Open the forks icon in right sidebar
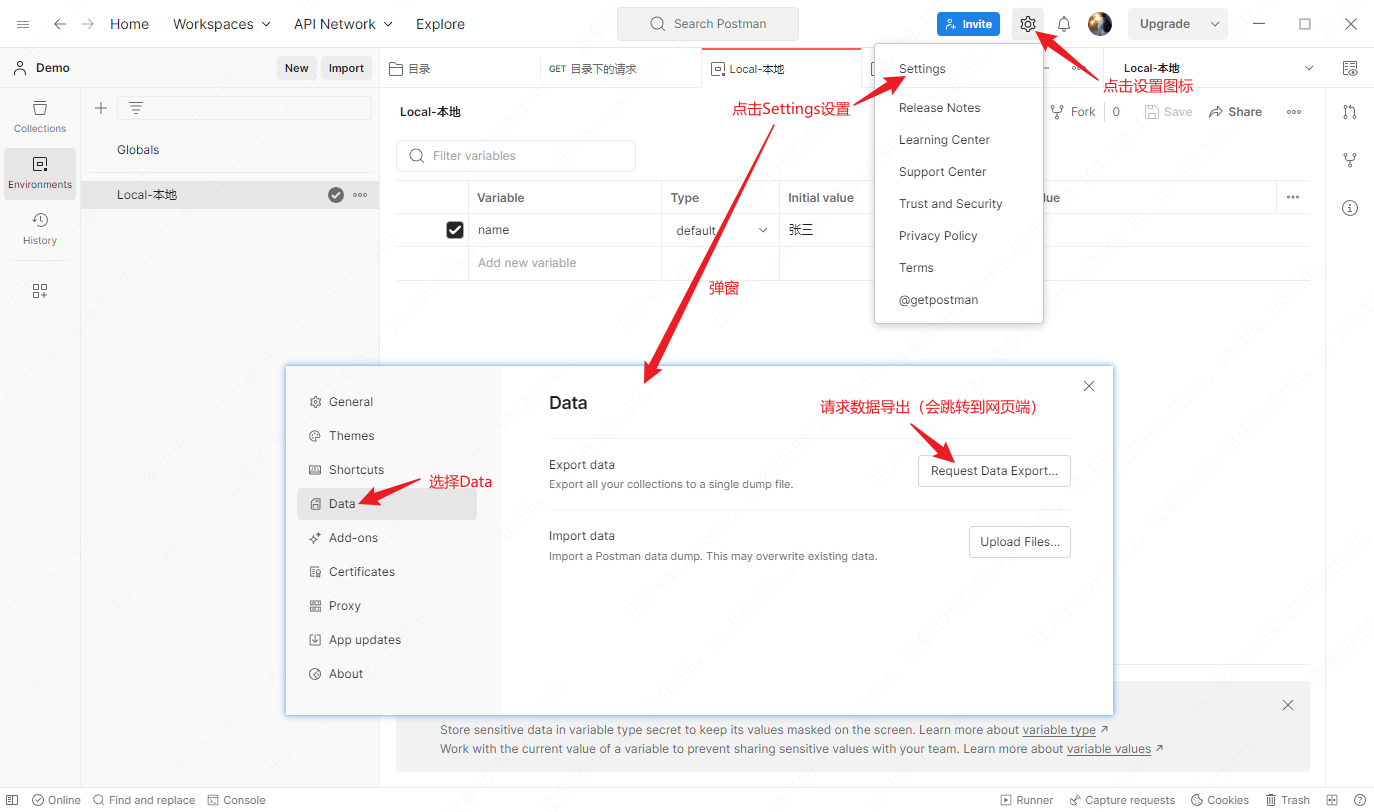1374x812 pixels. coord(1350,160)
